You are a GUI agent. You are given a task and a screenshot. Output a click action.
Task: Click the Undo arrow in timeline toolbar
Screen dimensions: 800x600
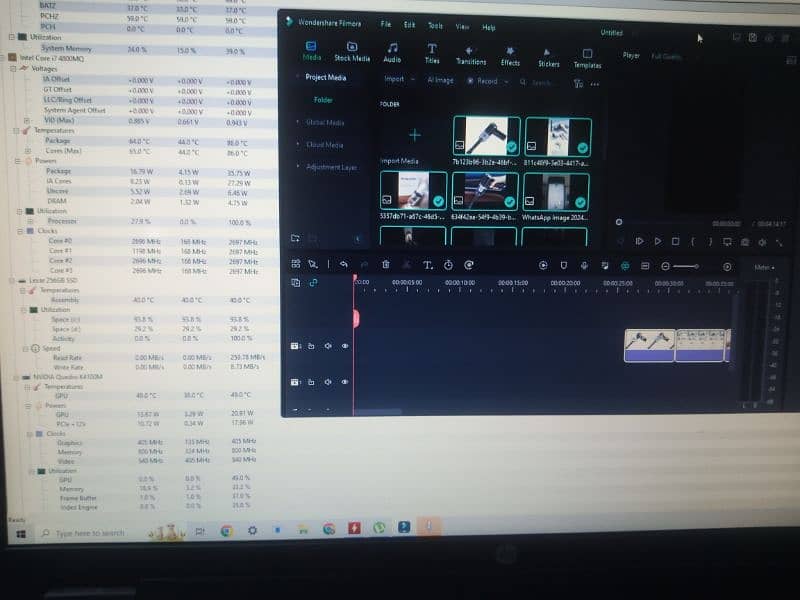click(343, 264)
